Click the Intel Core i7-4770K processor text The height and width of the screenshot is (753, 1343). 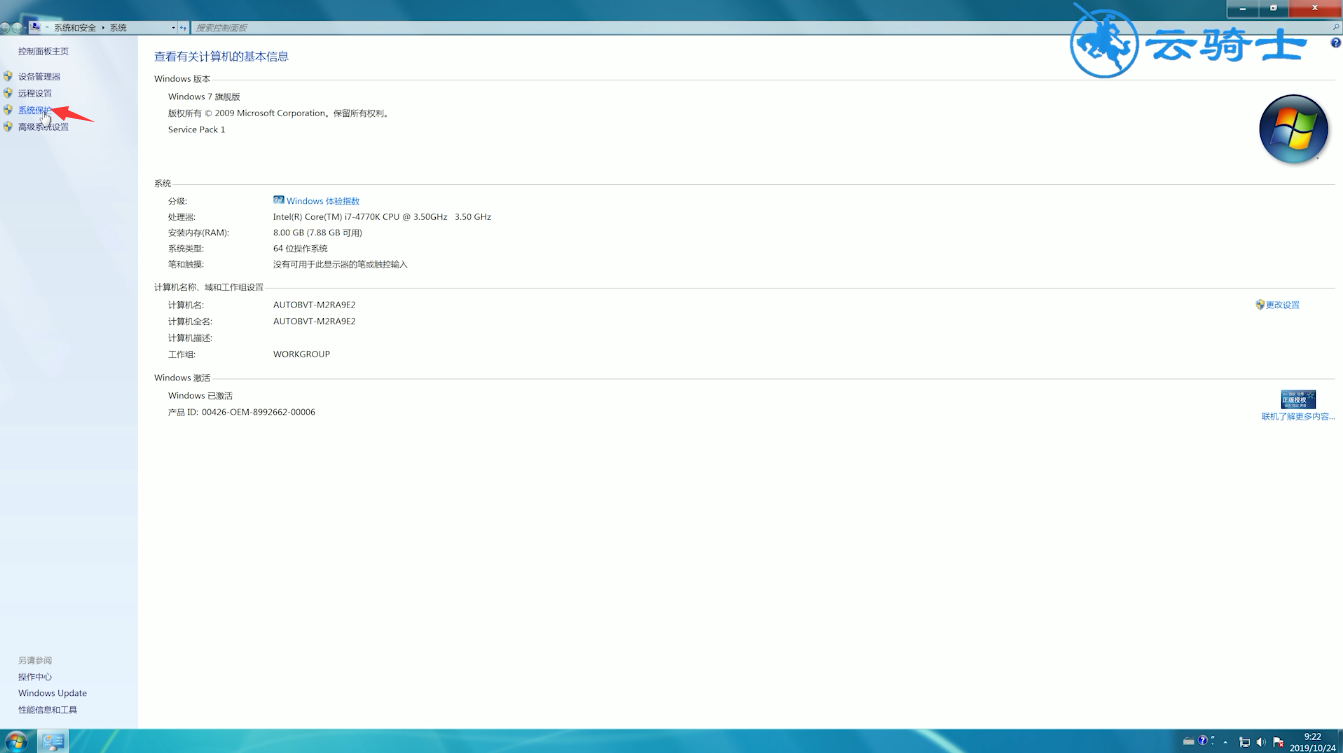point(382,217)
